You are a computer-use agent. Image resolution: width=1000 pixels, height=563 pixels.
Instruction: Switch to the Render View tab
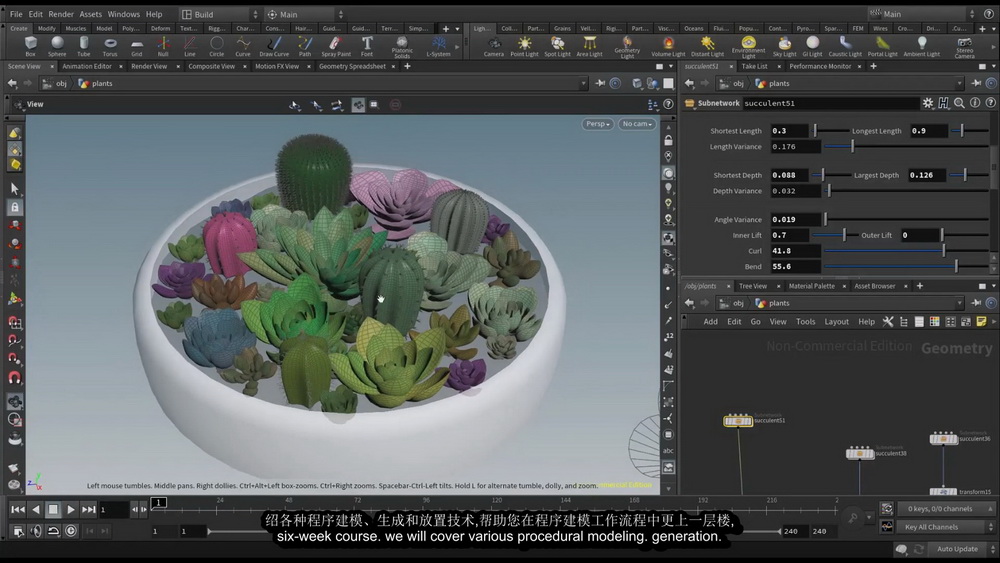(x=149, y=66)
